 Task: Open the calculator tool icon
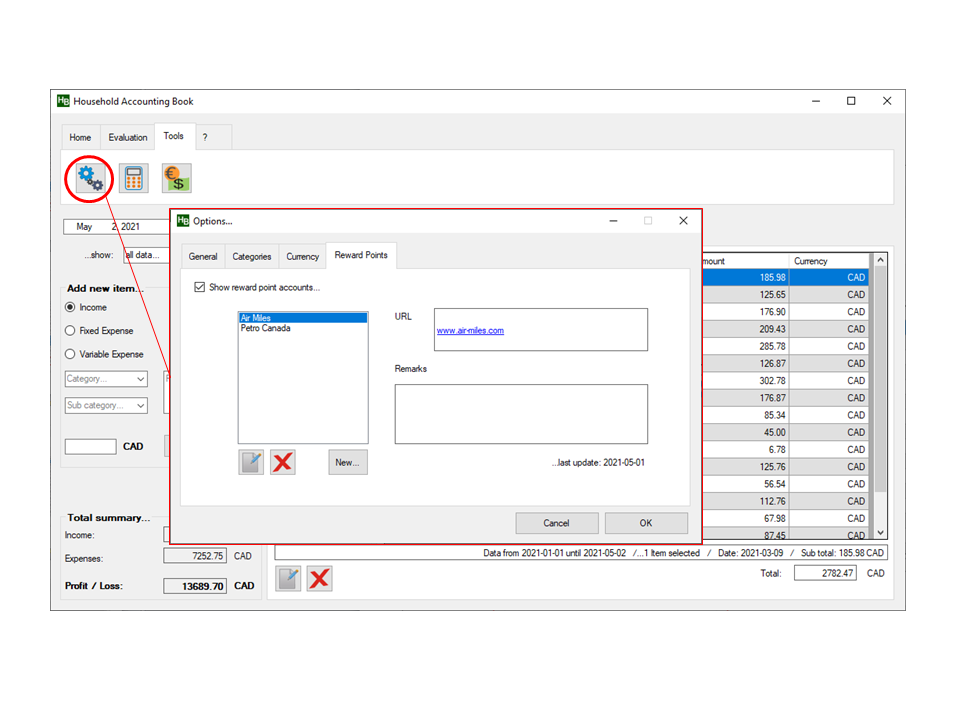(x=133, y=179)
